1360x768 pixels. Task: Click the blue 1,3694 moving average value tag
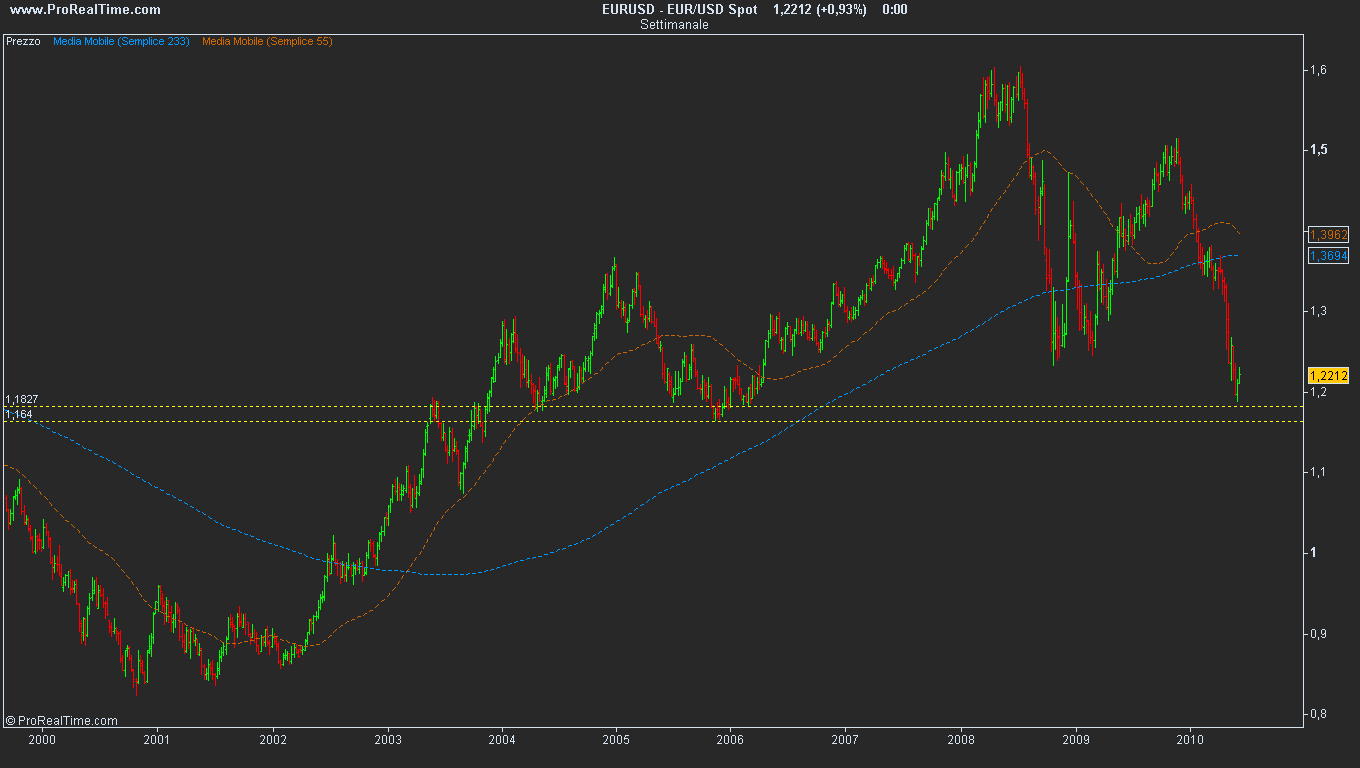point(1329,256)
